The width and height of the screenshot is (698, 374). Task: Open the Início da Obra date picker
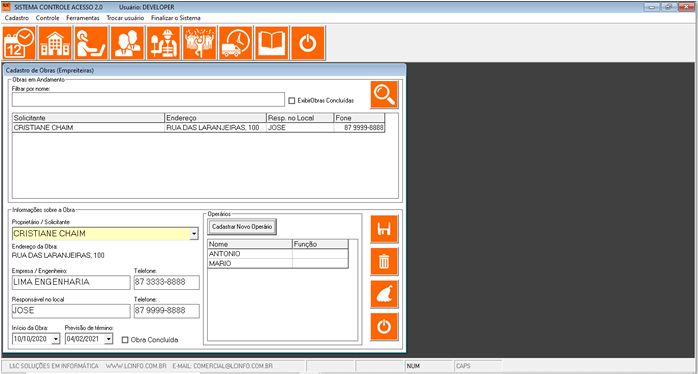pyautogui.click(x=56, y=339)
